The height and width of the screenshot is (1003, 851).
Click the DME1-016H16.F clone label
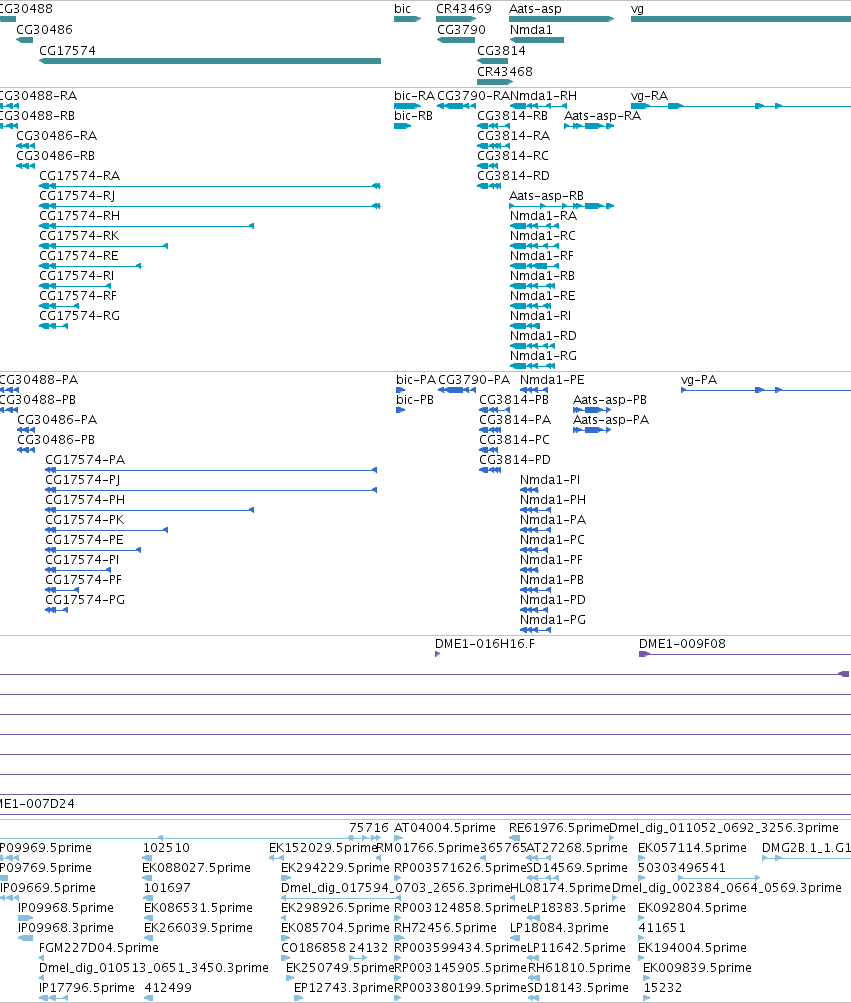pyautogui.click(x=485, y=644)
